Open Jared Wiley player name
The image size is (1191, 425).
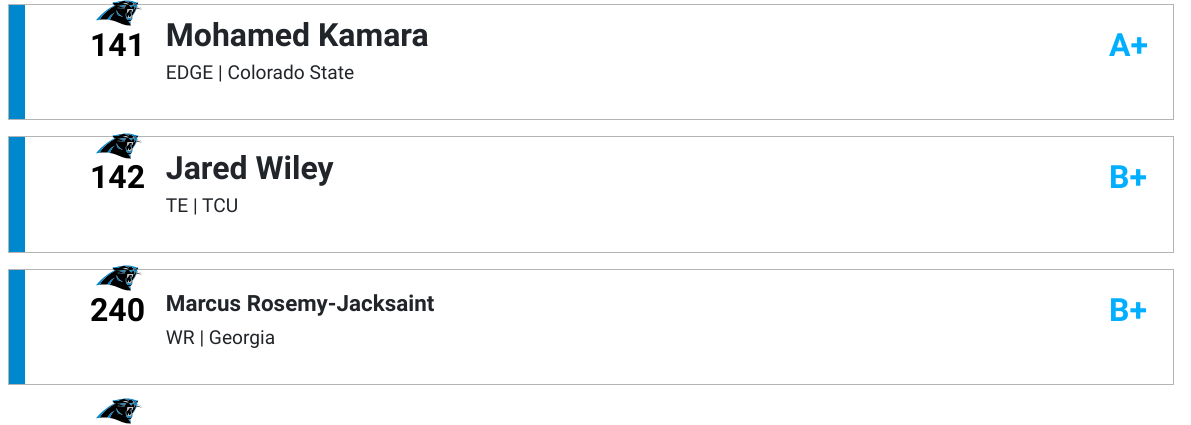pyautogui.click(x=249, y=168)
